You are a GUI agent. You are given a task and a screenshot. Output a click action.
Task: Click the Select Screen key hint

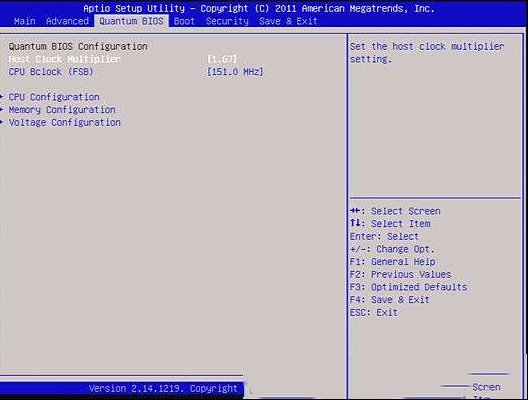click(395, 211)
